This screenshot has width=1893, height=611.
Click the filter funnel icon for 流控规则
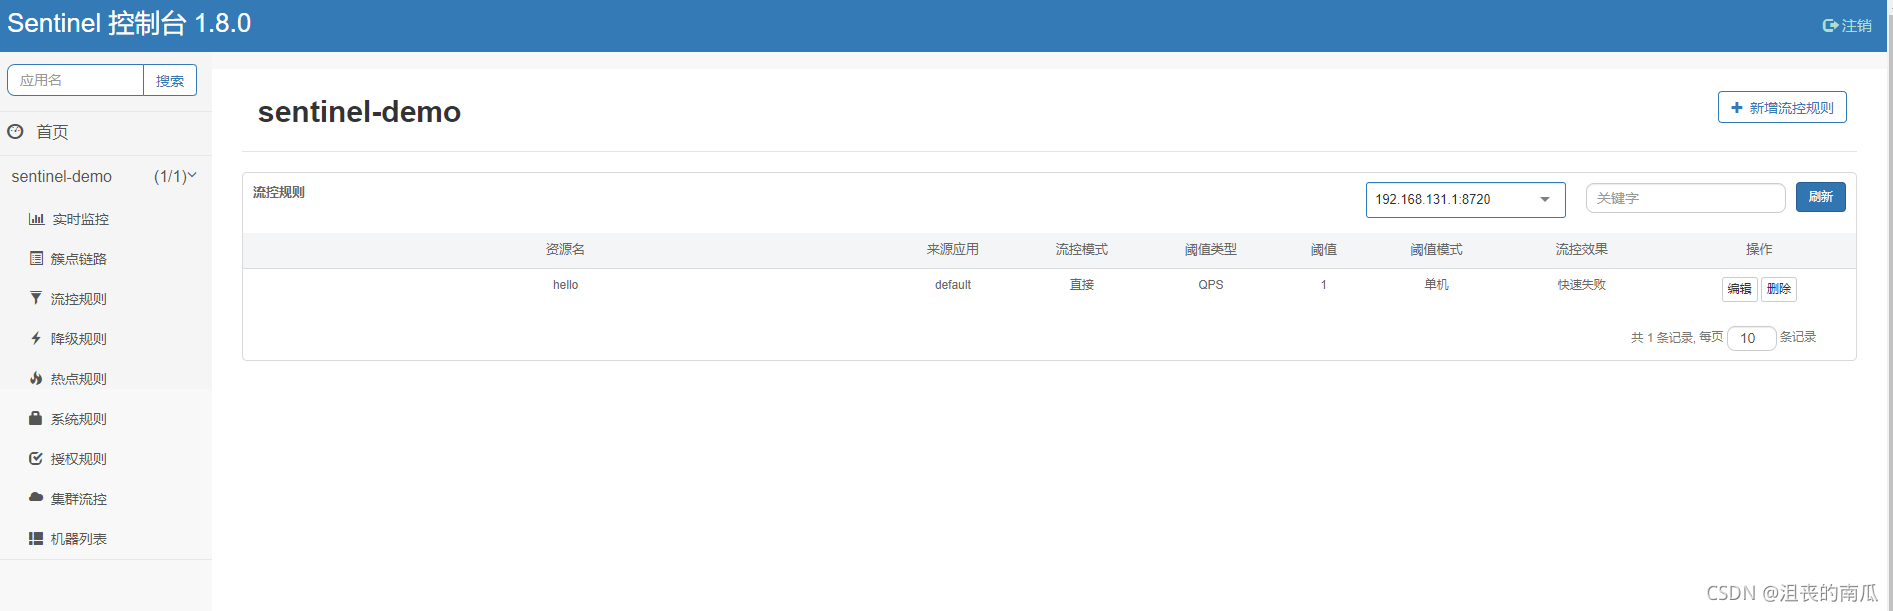pyautogui.click(x=36, y=298)
